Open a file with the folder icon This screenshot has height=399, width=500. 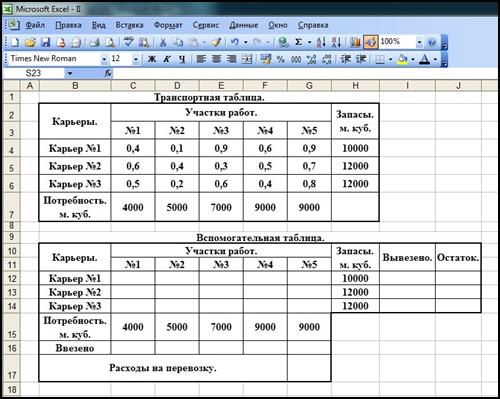(30, 42)
